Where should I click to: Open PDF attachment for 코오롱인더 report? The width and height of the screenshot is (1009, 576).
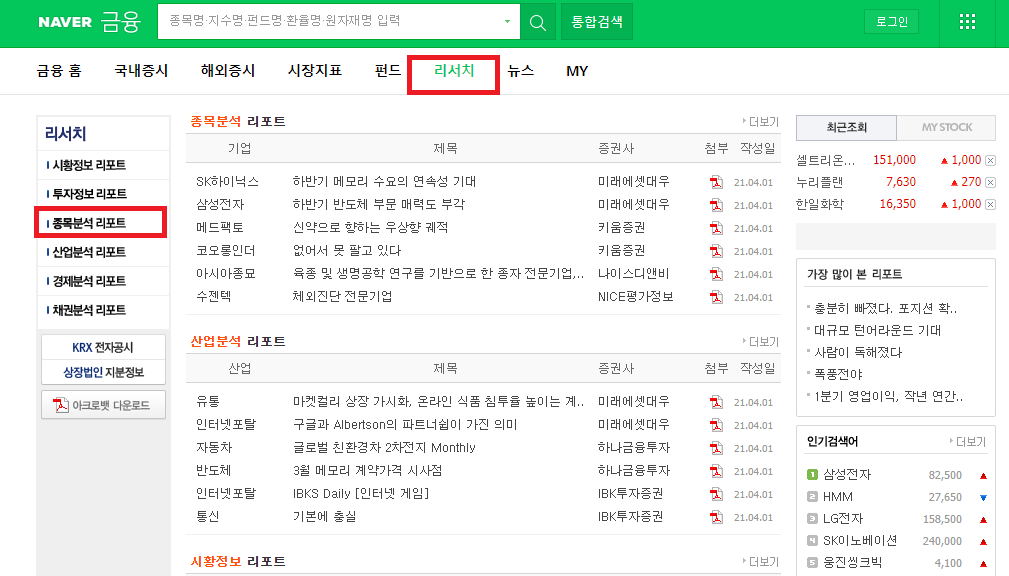716,251
